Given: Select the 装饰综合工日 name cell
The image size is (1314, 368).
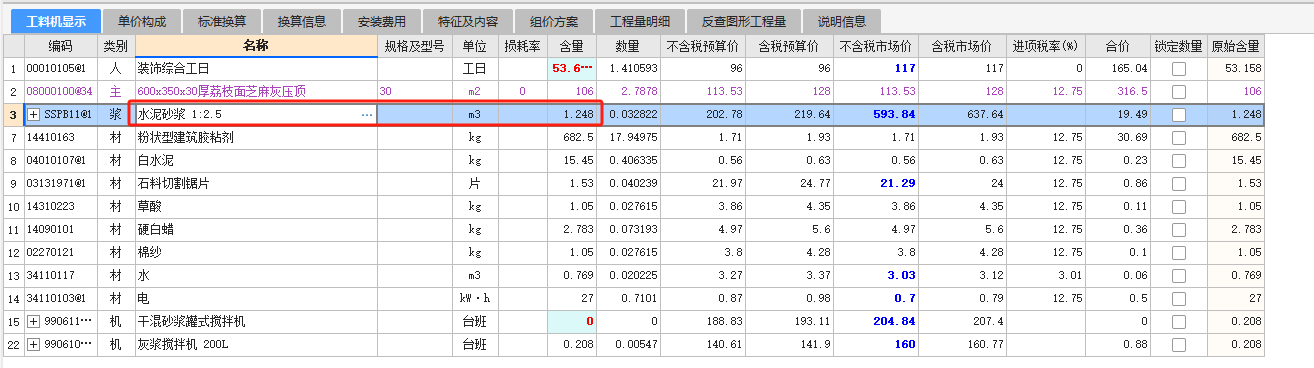Looking at the screenshot, I should tap(256, 68).
